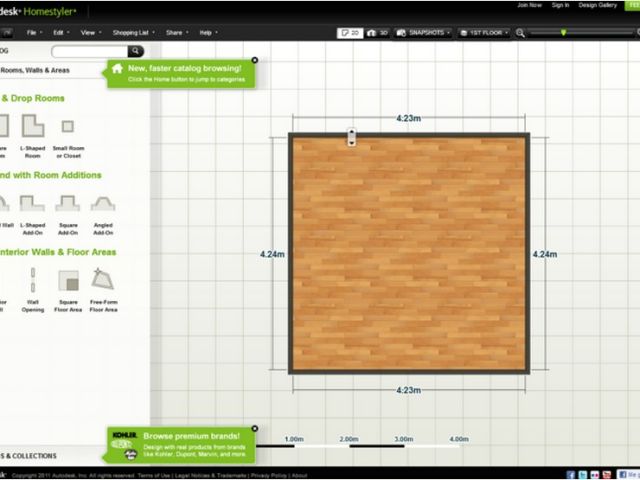Expand the 1st Floor selector
This screenshot has width=640, height=480.
[x=486, y=32]
